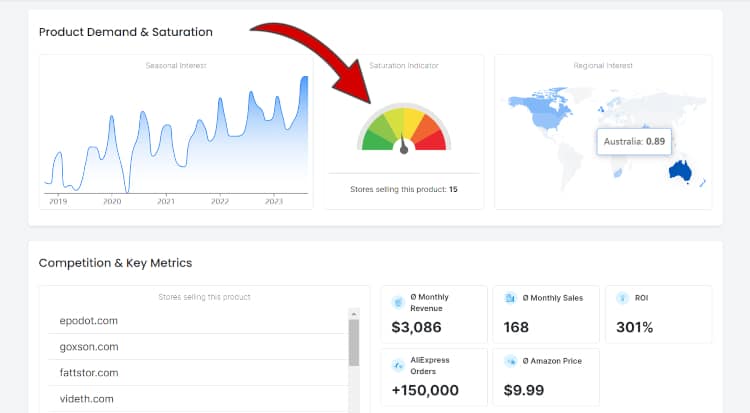This screenshot has height=413, width=750.
Task: Click the Monthly Revenue icon
Action: [398, 302]
